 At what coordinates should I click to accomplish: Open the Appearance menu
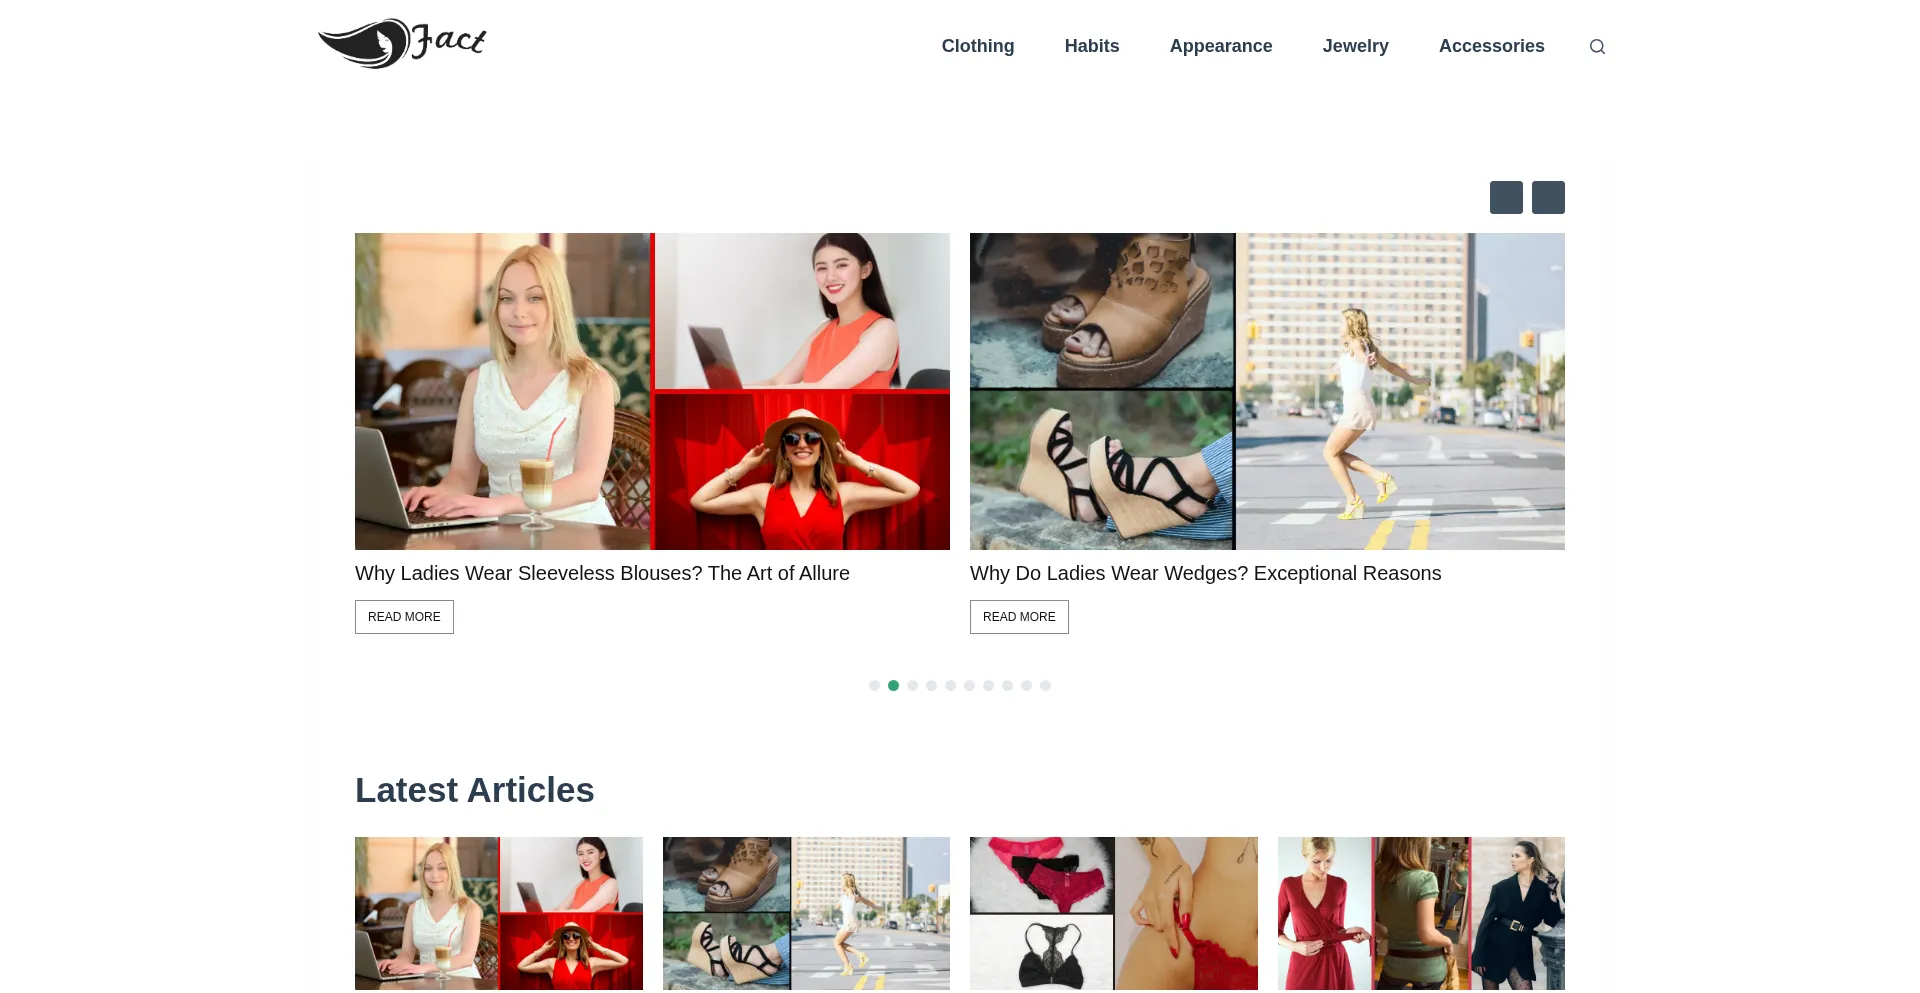coord(1221,46)
